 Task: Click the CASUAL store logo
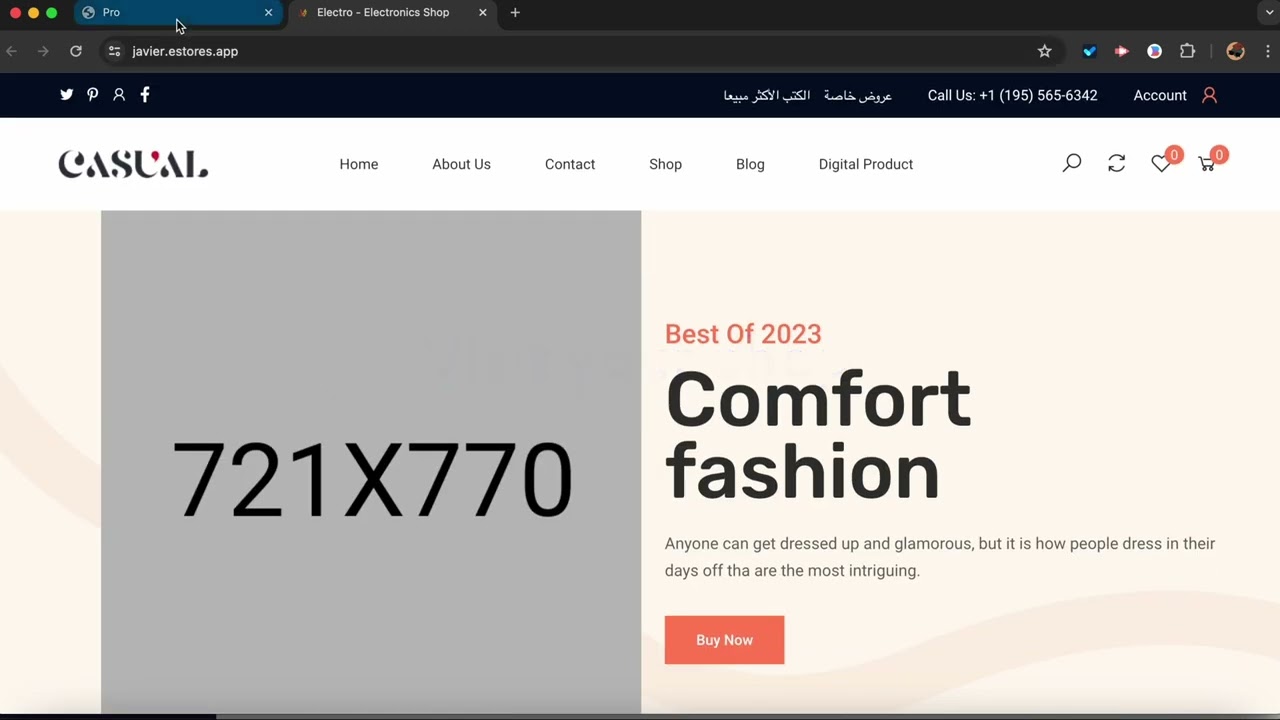[133, 164]
